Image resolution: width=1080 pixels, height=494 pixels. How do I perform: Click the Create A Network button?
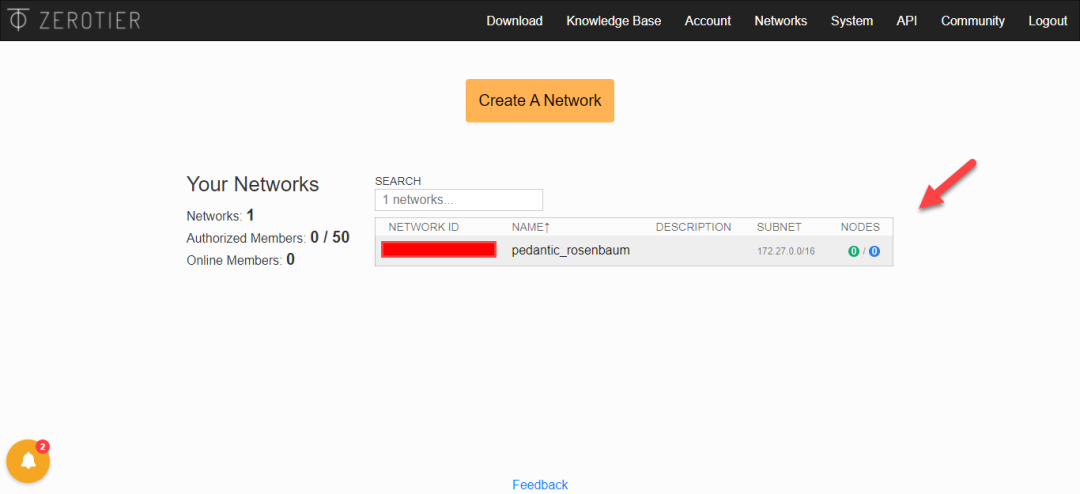click(540, 101)
